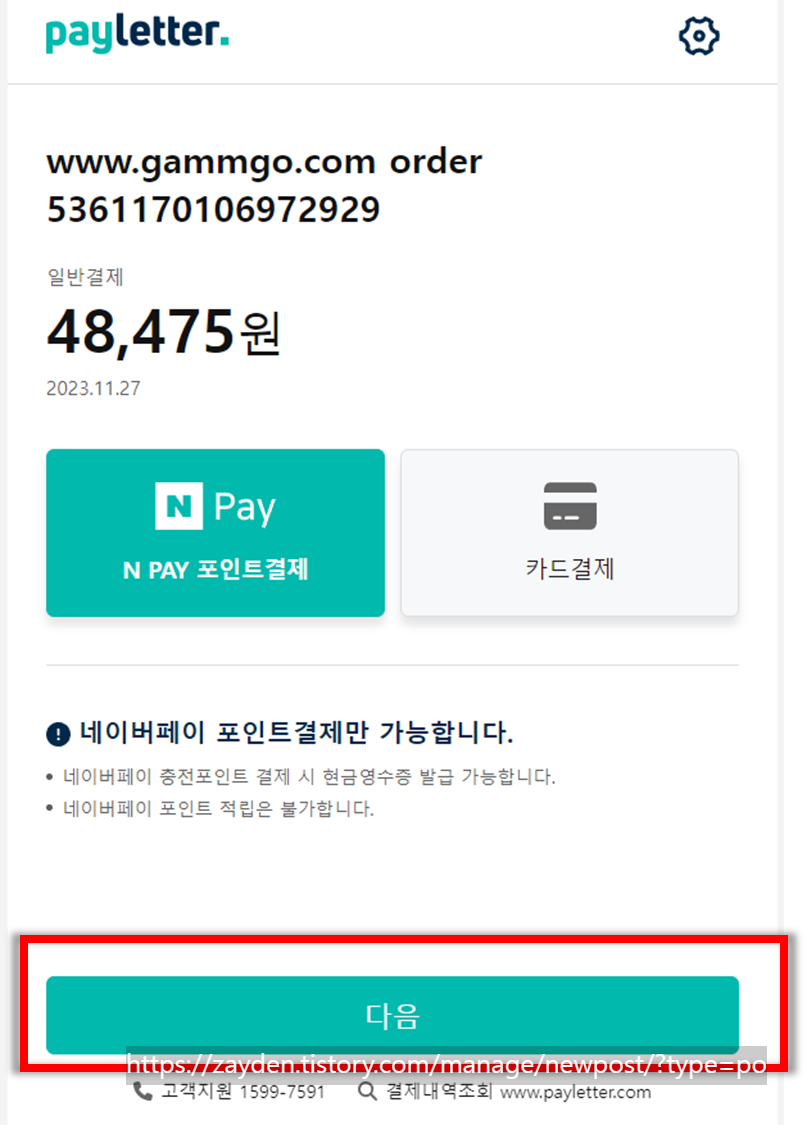
Task: Click the 2023.11.27 date text
Action: (93, 388)
